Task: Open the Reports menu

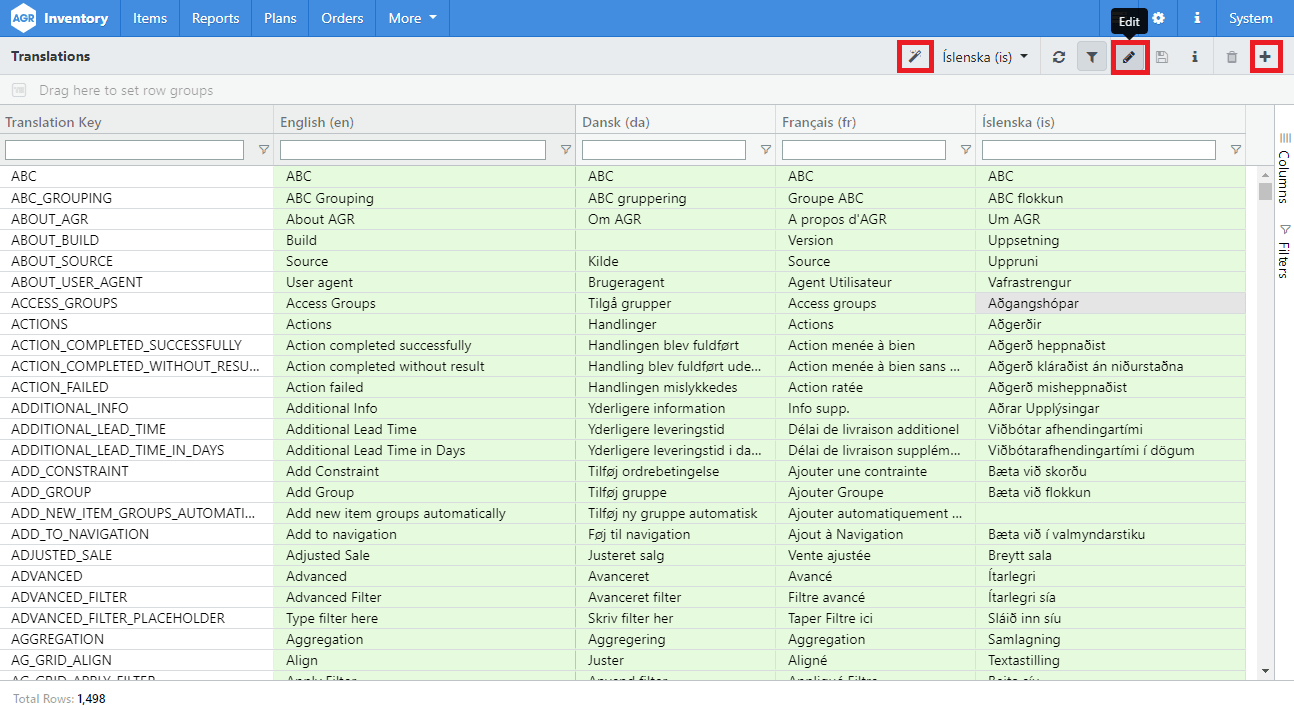Action: [x=215, y=18]
